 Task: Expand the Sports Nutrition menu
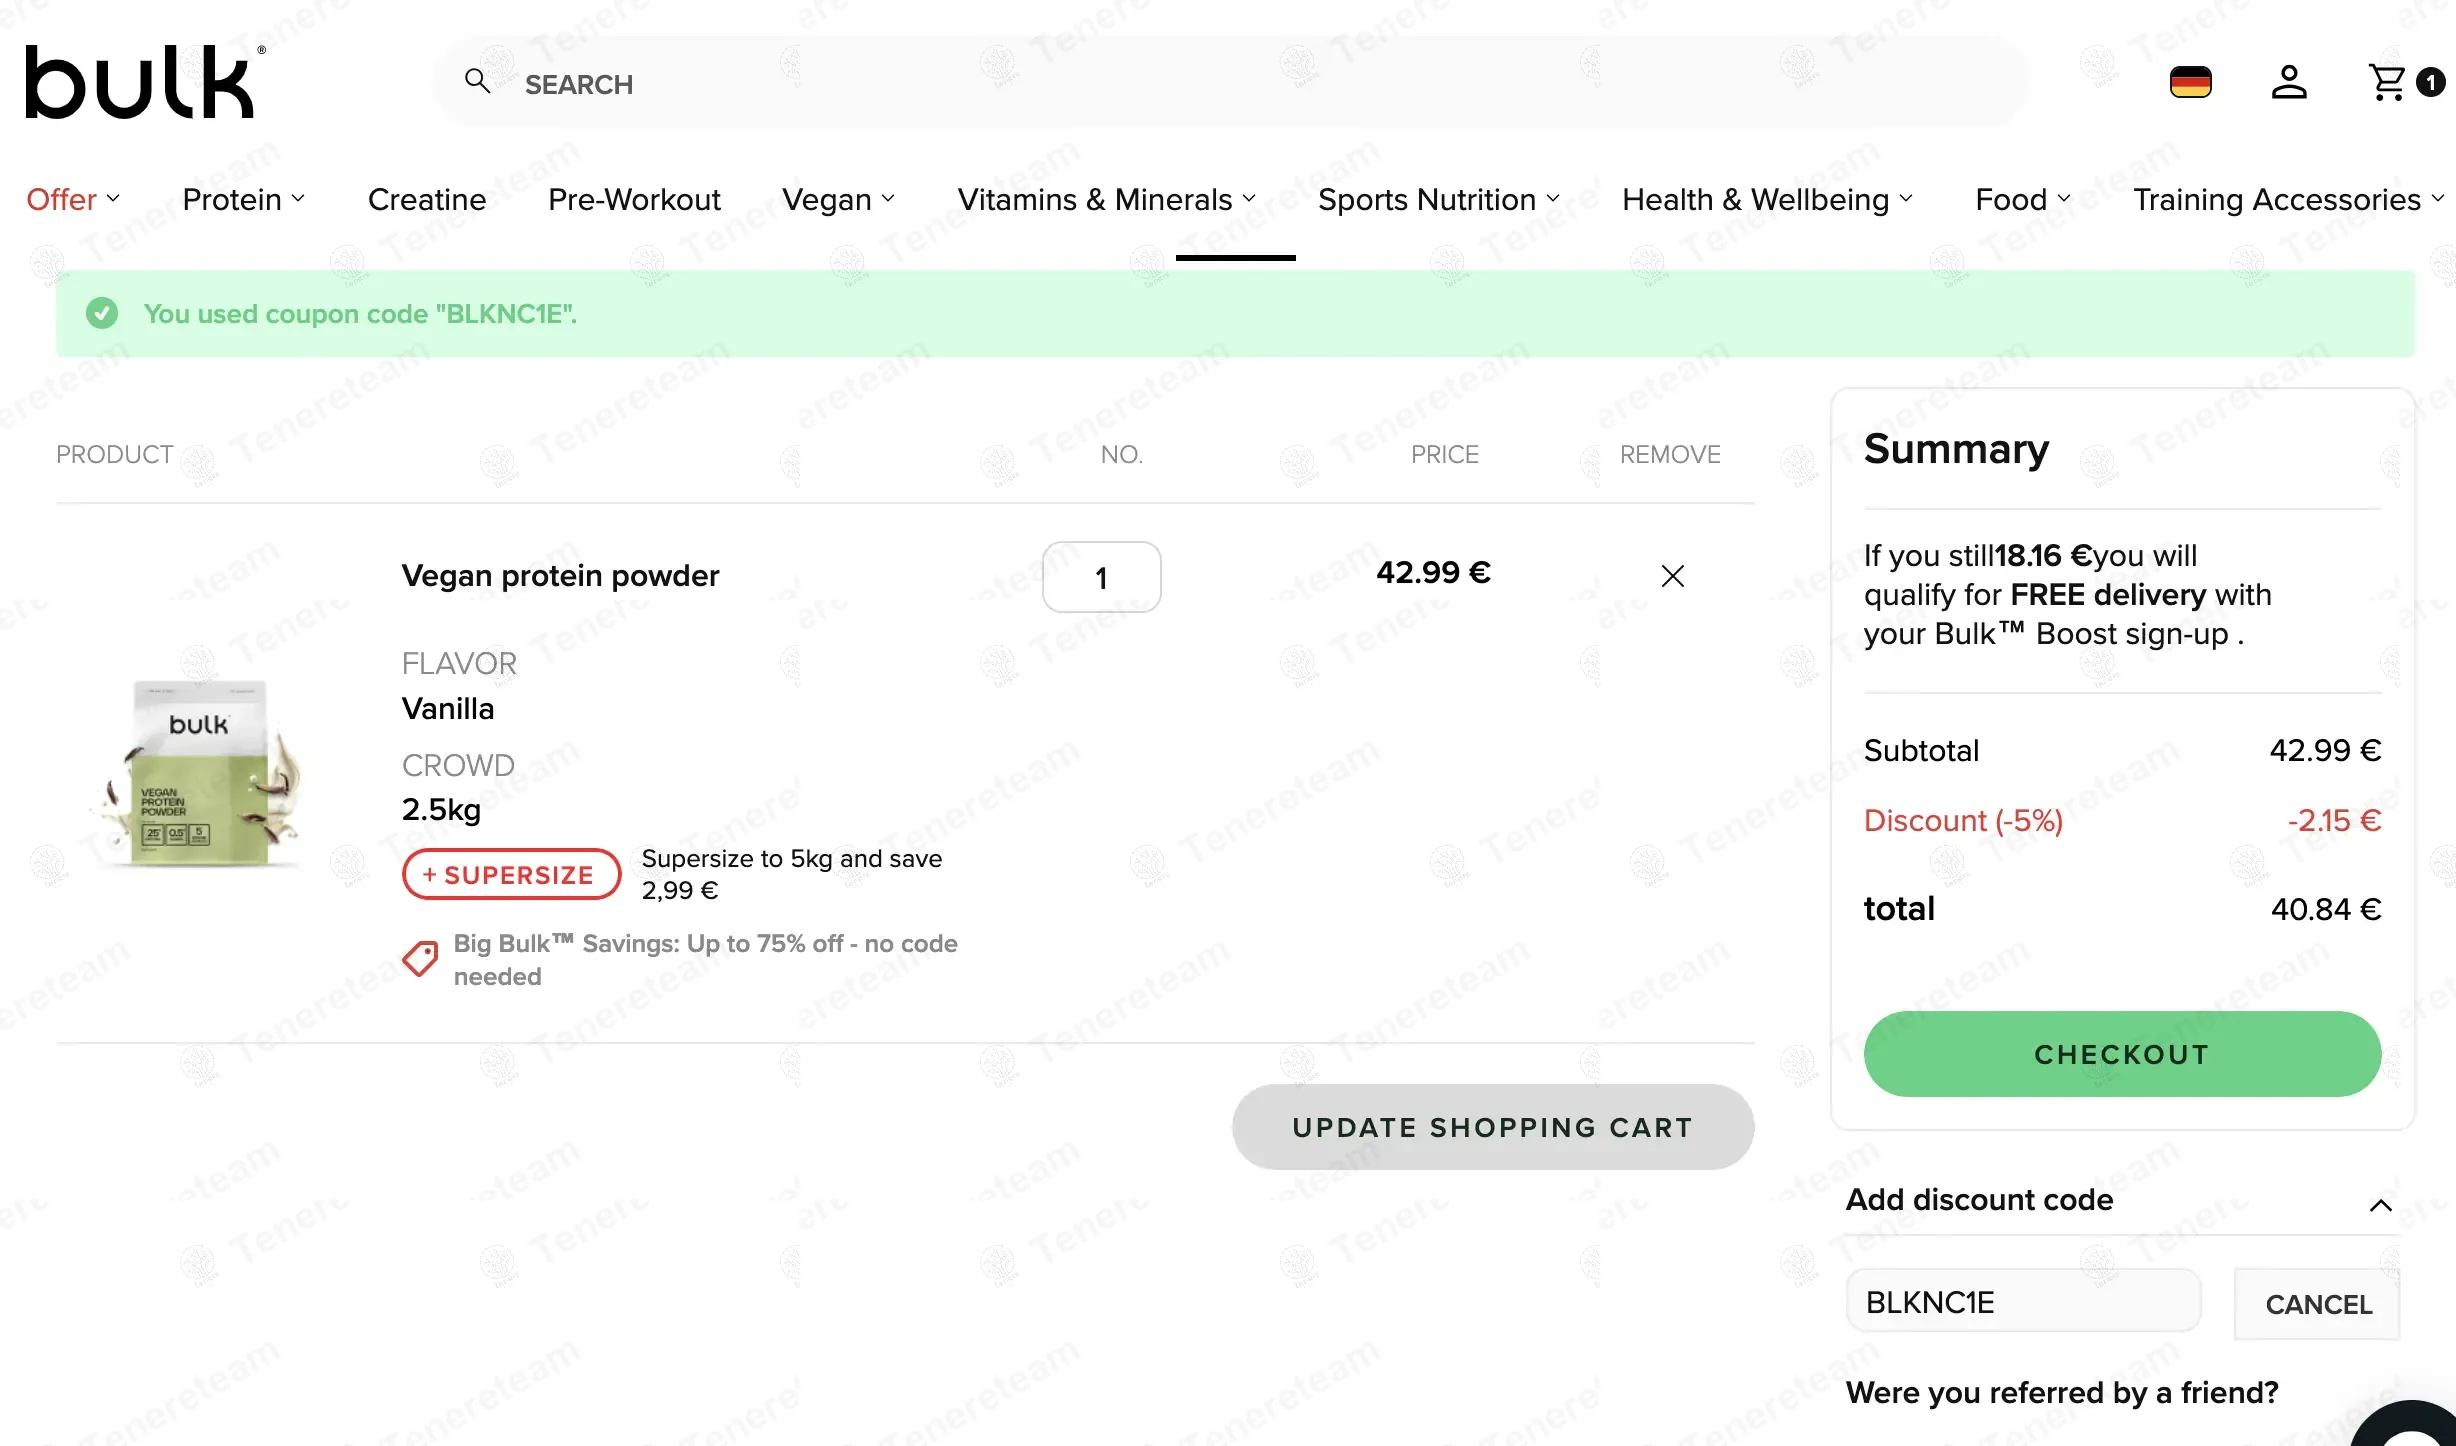click(x=1439, y=199)
